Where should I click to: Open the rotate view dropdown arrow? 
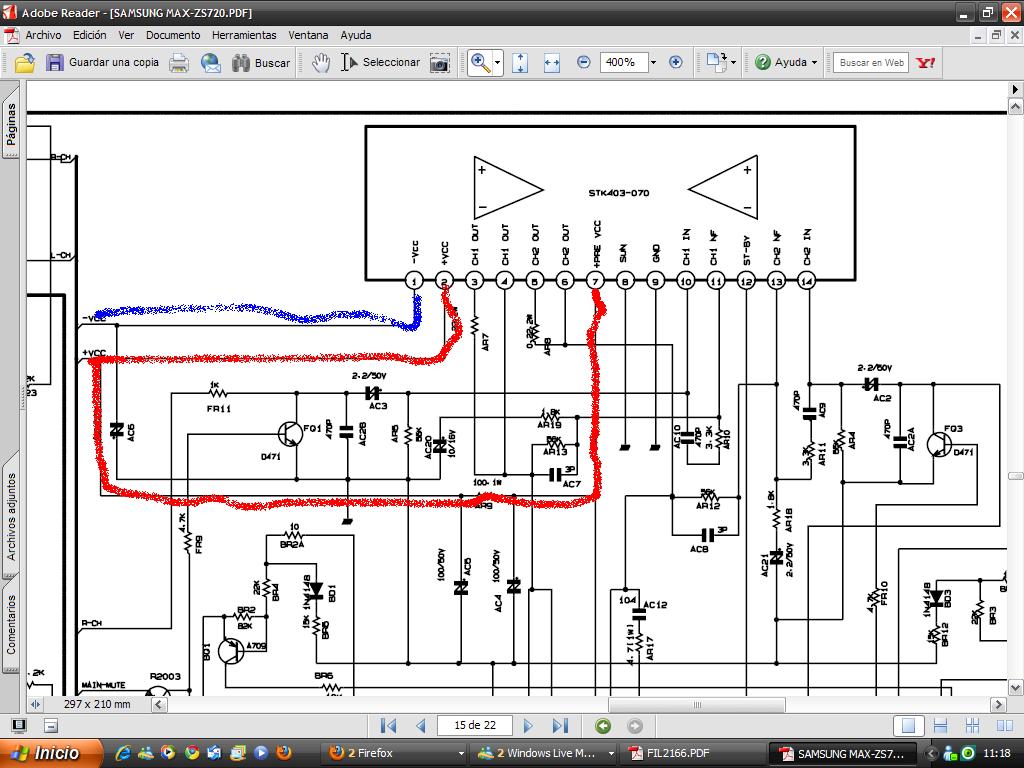[733, 63]
